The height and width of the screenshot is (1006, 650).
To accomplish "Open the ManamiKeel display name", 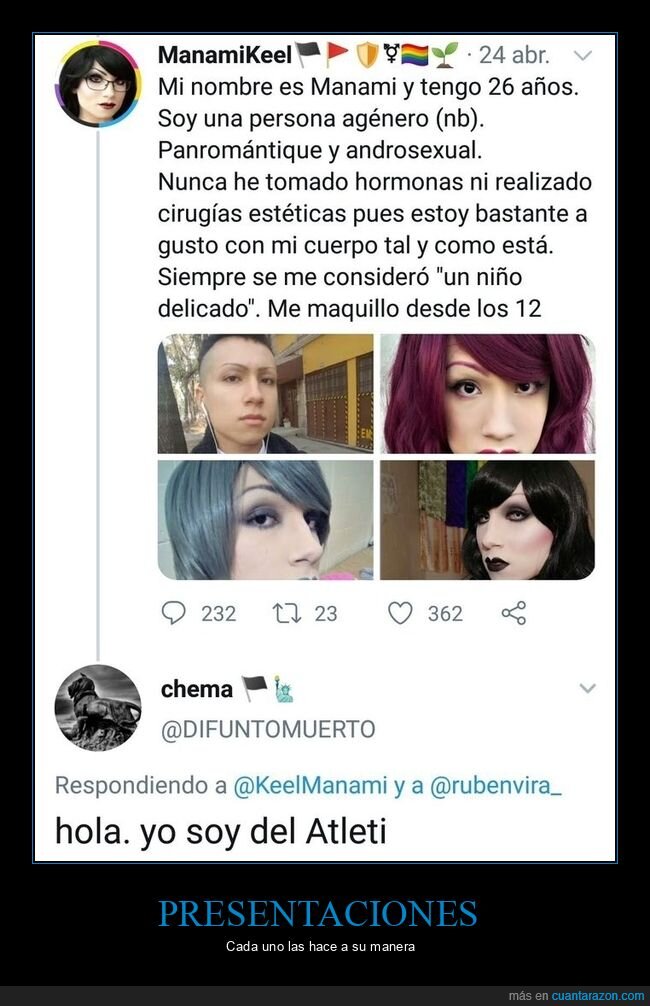I will click(225, 55).
